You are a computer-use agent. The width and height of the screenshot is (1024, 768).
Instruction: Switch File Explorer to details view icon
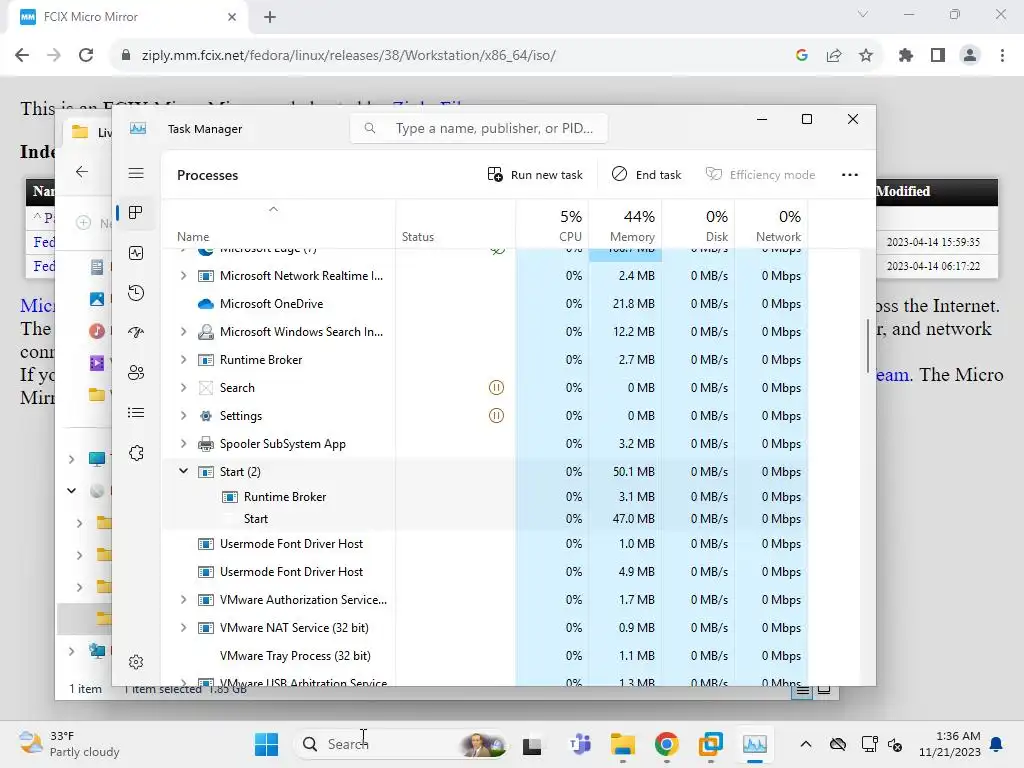[803, 690]
